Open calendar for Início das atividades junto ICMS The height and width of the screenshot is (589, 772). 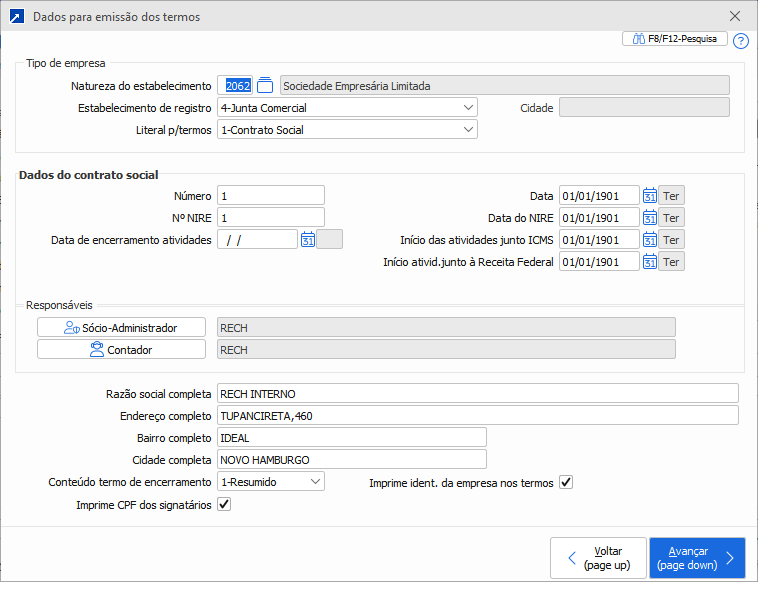[650, 240]
